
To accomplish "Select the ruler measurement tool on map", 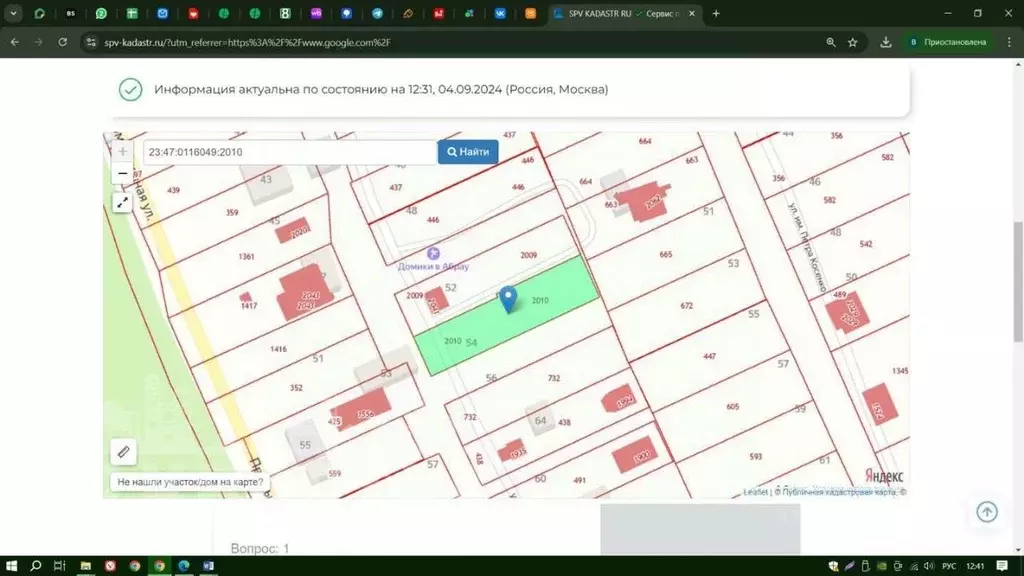I will pos(123,451).
